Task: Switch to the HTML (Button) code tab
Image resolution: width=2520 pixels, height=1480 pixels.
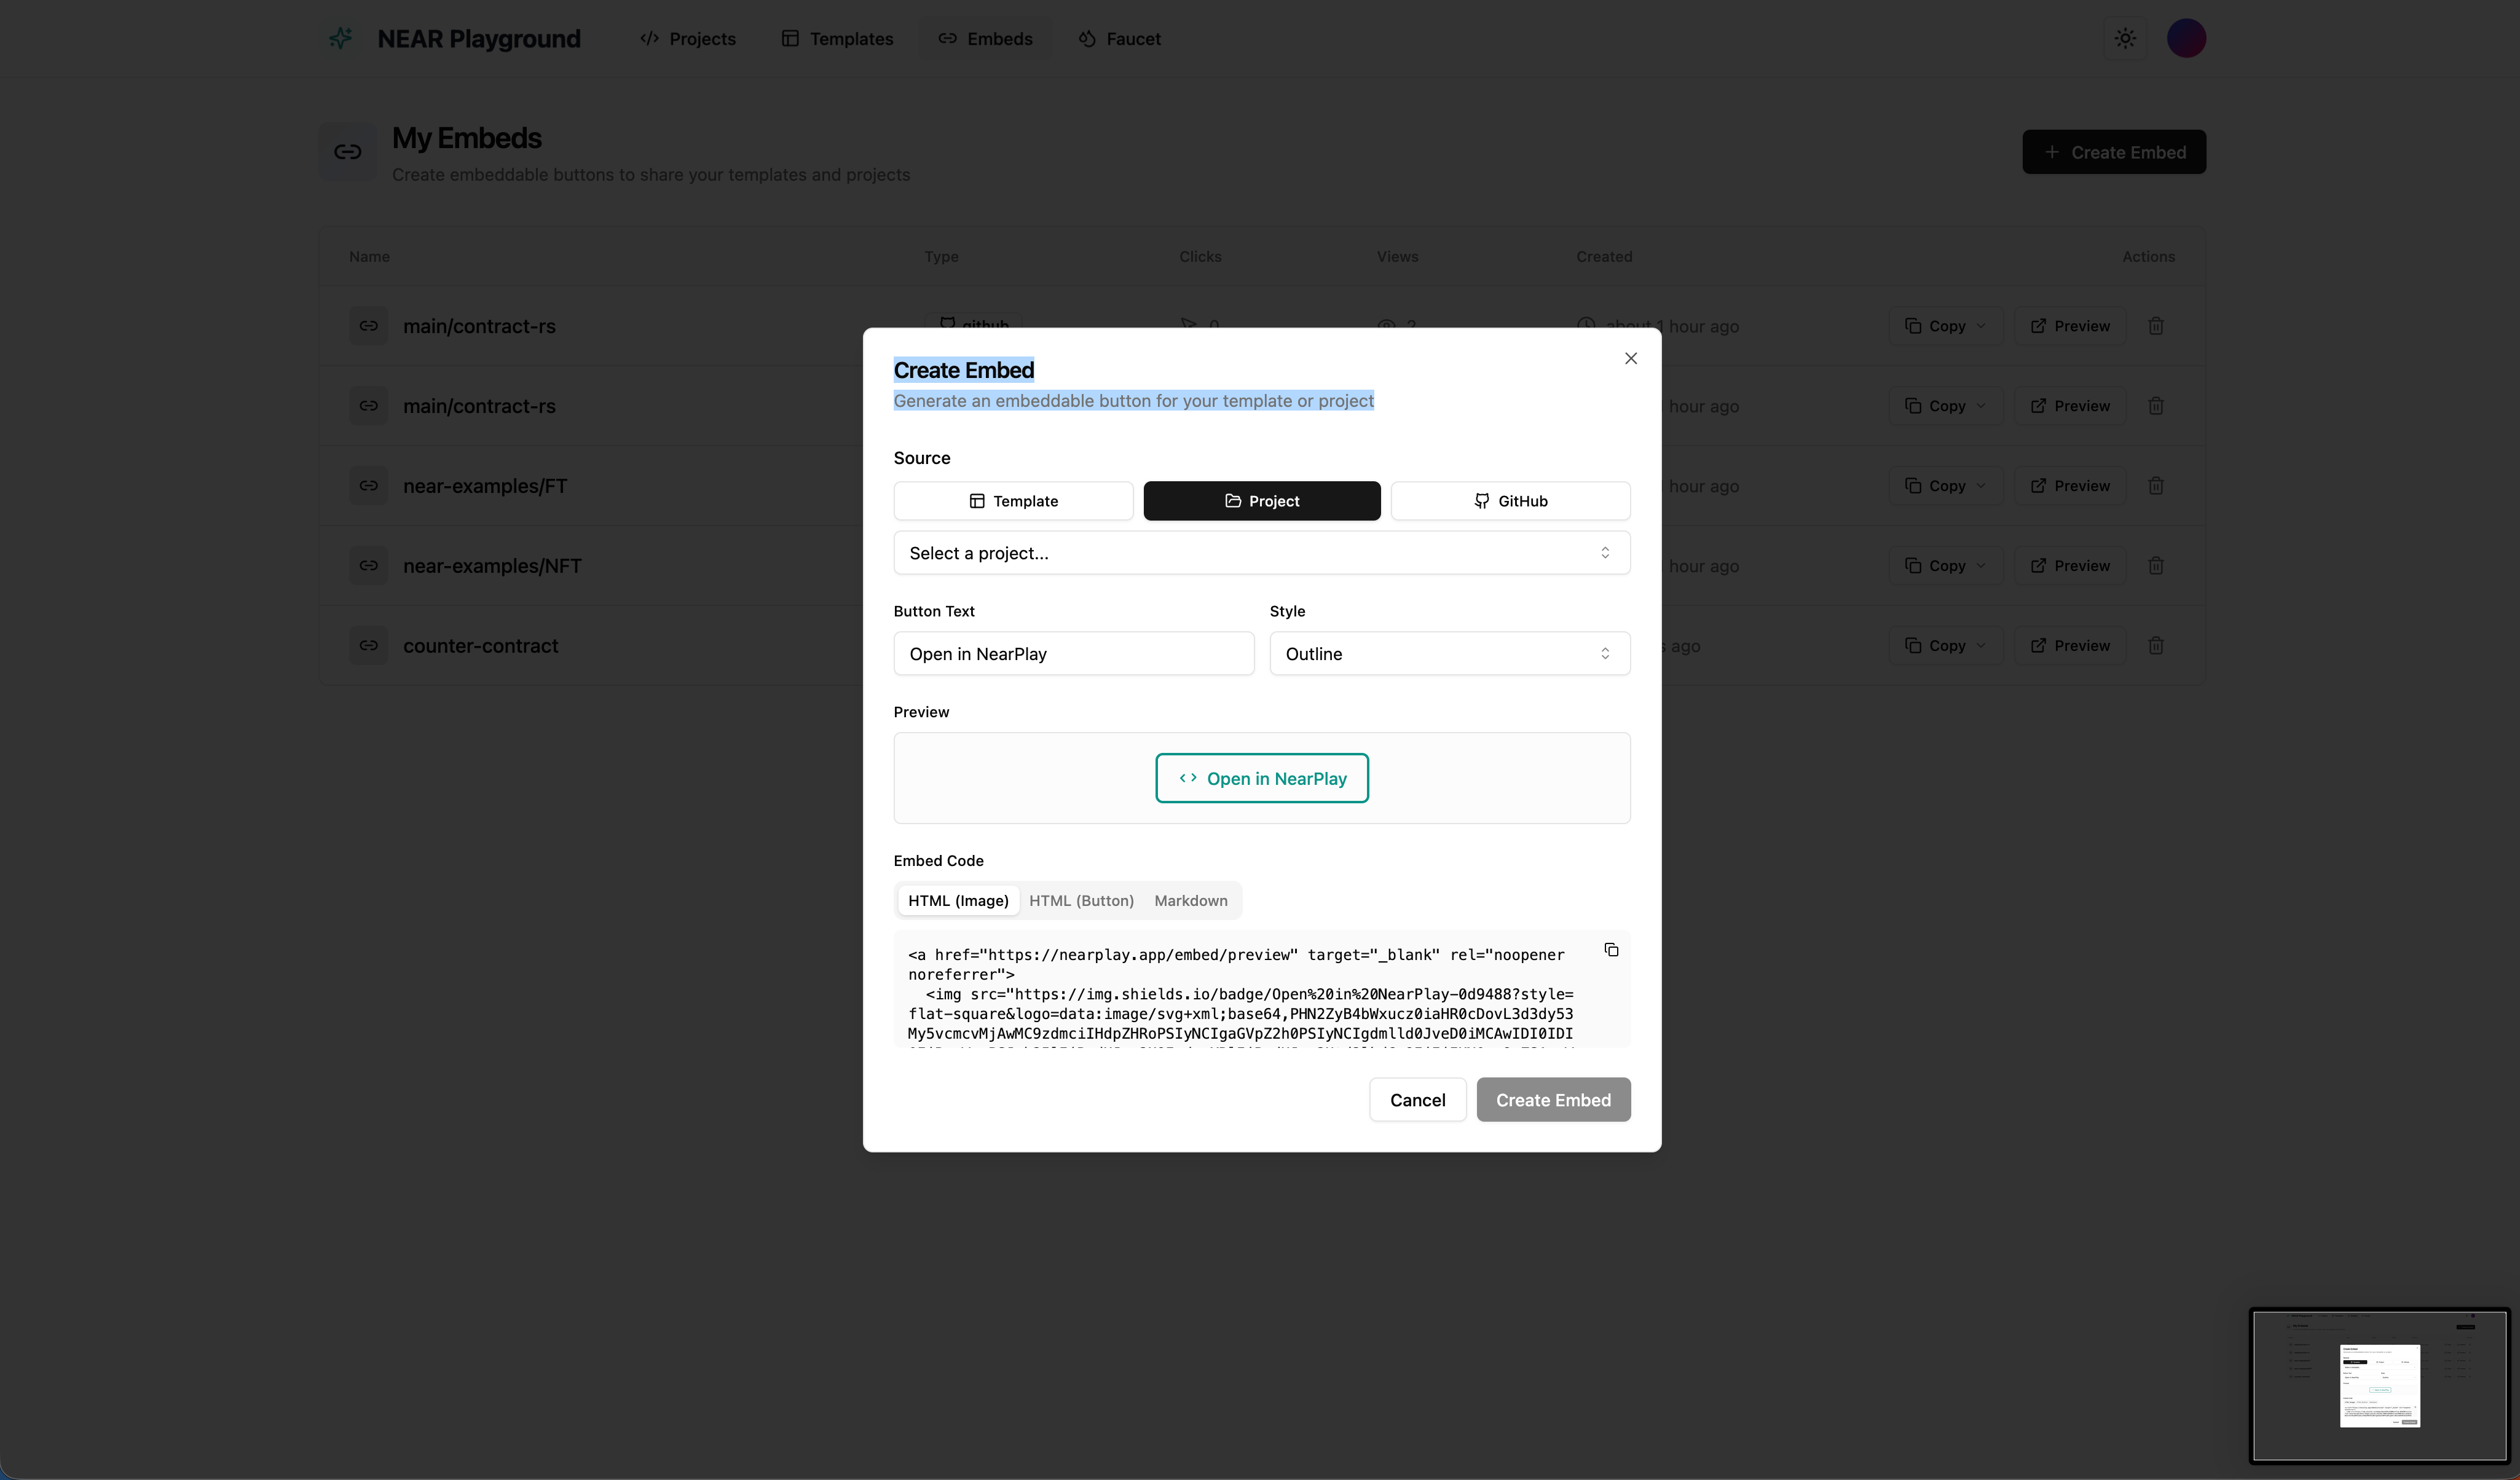Action: 1081,901
